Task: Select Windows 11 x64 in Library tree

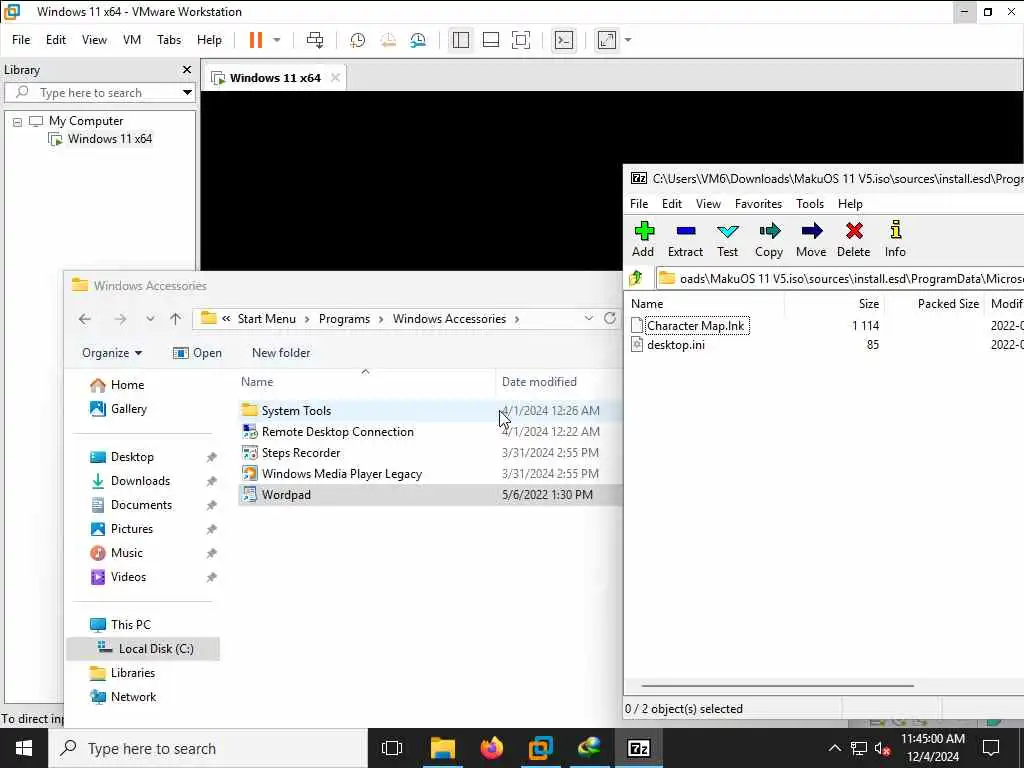Action: pyautogui.click(x=110, y=138)
